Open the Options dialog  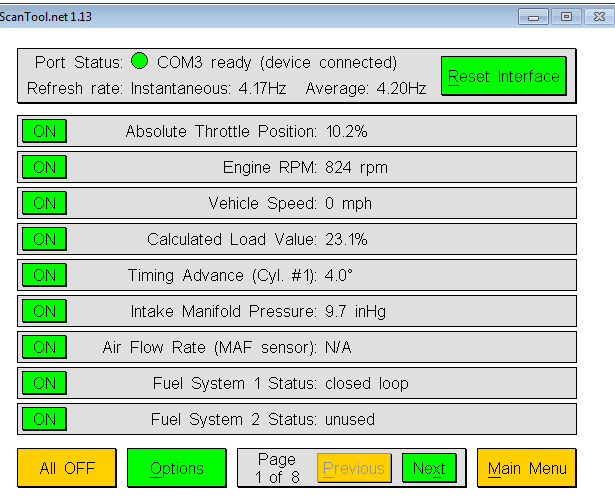click(x=177, y=468)
